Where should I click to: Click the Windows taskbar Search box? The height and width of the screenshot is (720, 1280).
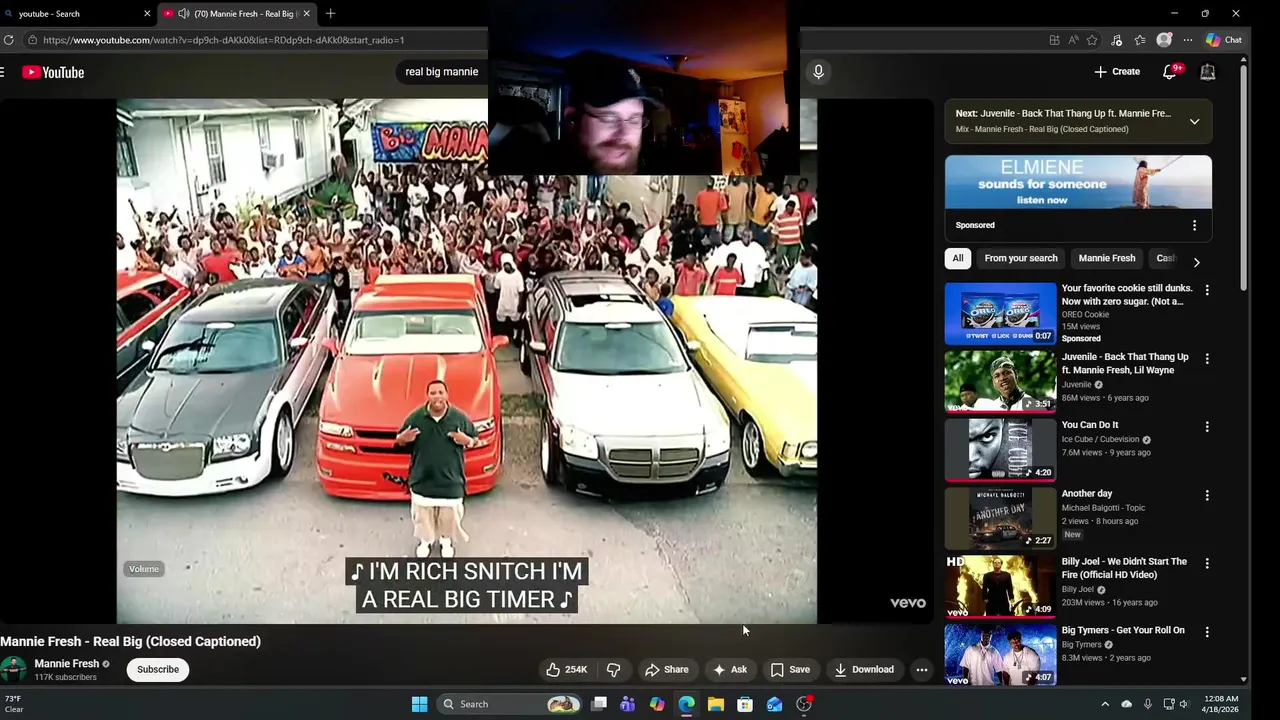coord(510,704)
